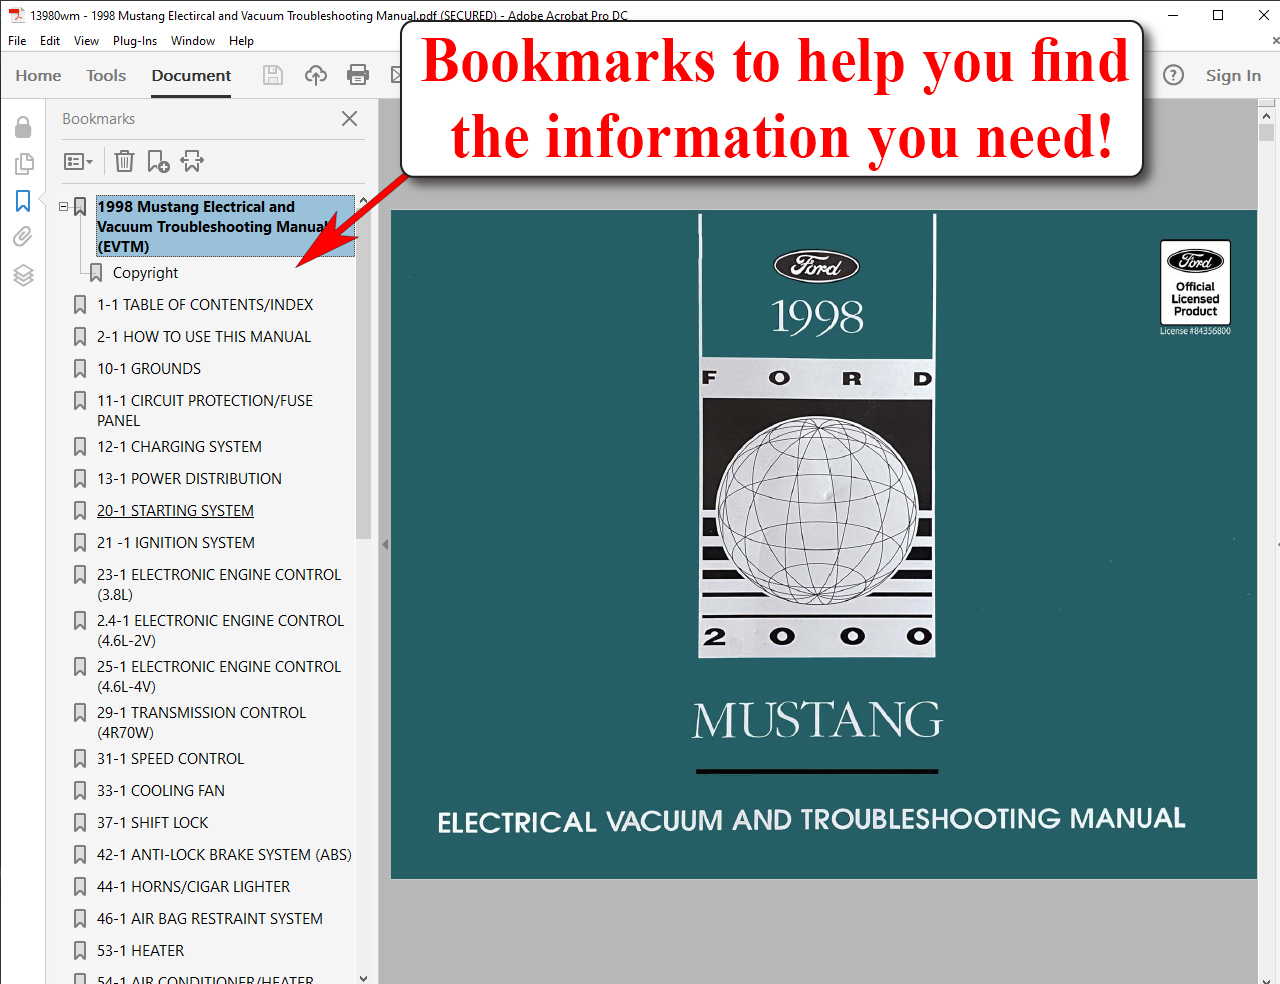The width and height of the screenshot is (1280, 984).
Task: Jump to 53-1 HEATER bookmark
Action: [140, 951]
